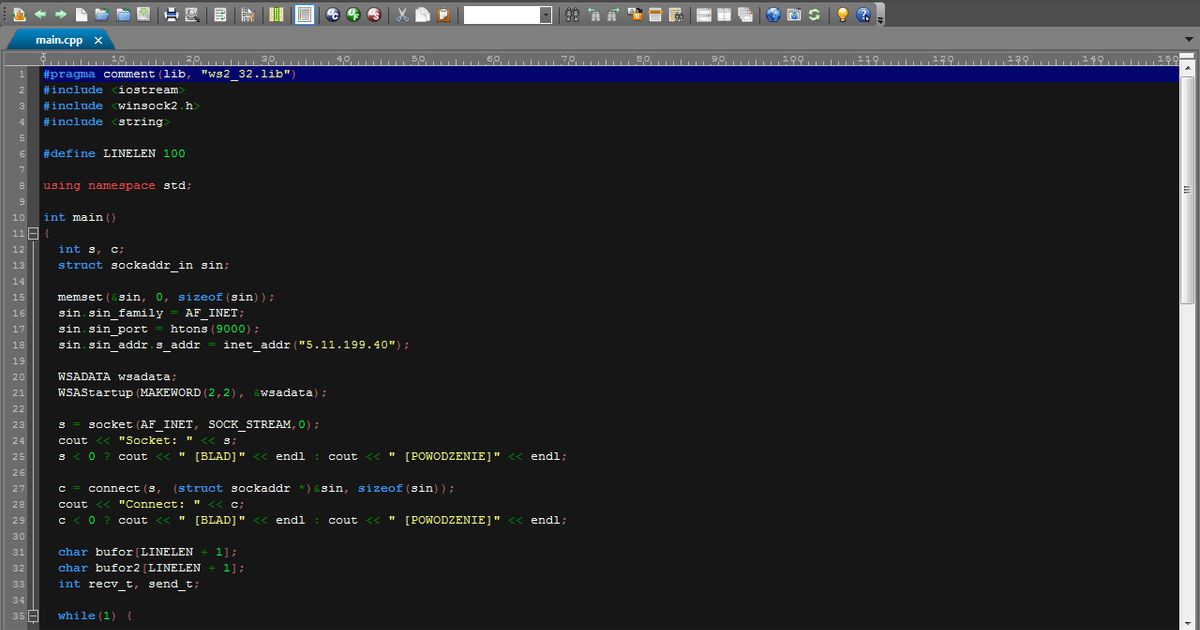Close the main.cpp tab
The height and width of the screenshot is (630, 1200).
click(x=98, y=40)
